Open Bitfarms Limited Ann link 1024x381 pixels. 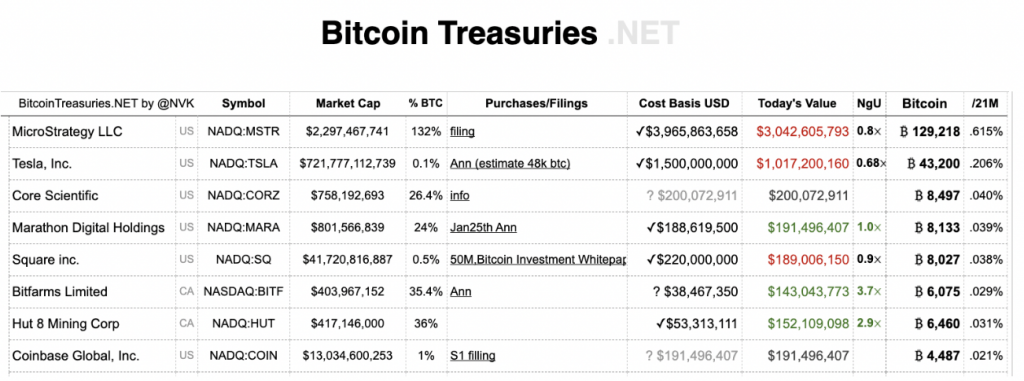point(460,291)
